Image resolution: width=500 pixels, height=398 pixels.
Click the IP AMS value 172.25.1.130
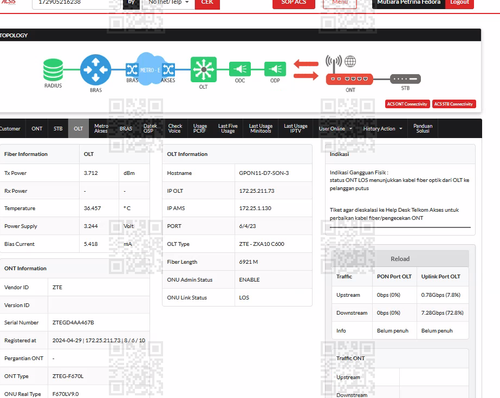255,208
